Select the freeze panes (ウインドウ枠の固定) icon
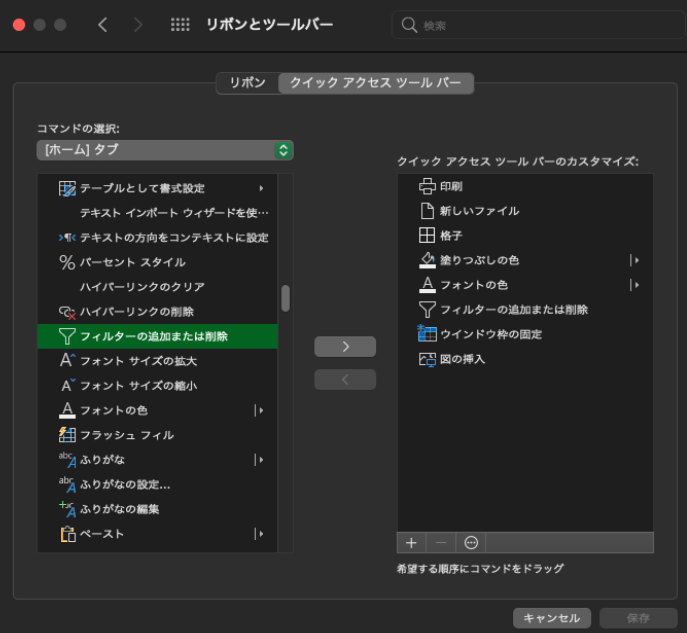 (x=427, y=334)
